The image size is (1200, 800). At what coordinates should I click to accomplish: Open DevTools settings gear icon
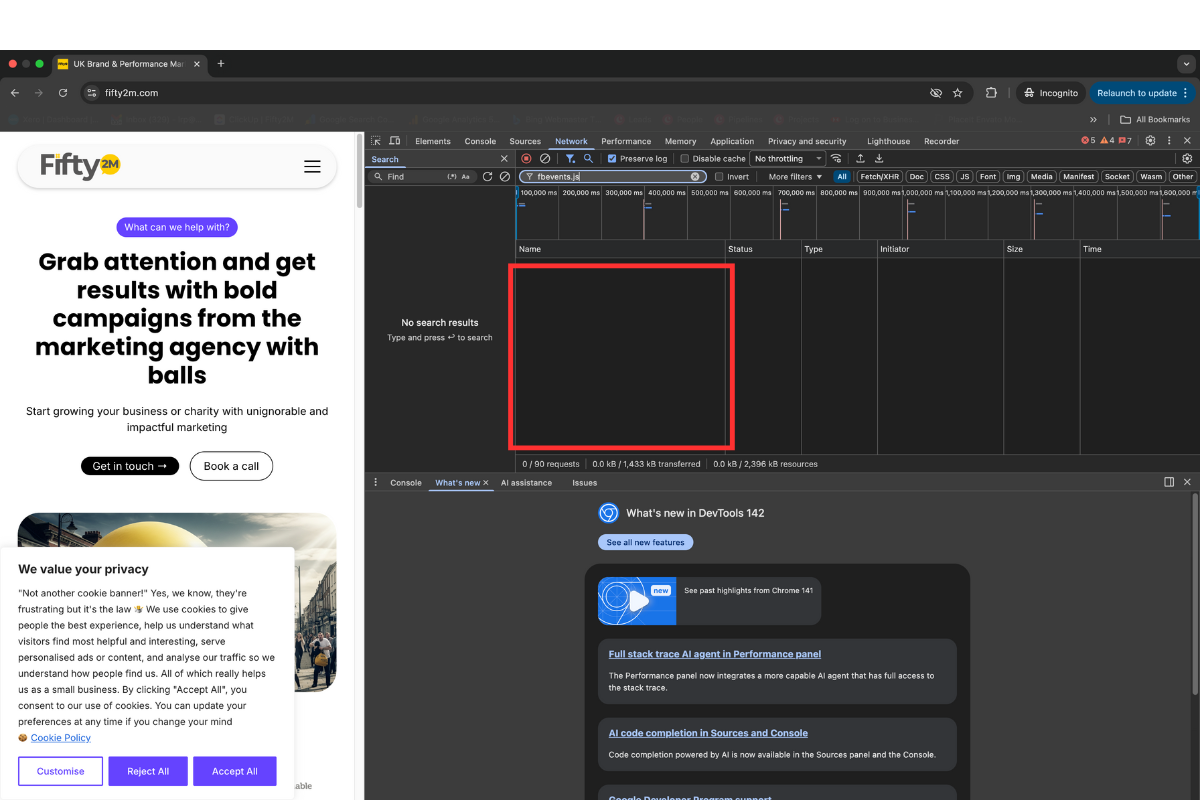click(x=1150, y=141)
